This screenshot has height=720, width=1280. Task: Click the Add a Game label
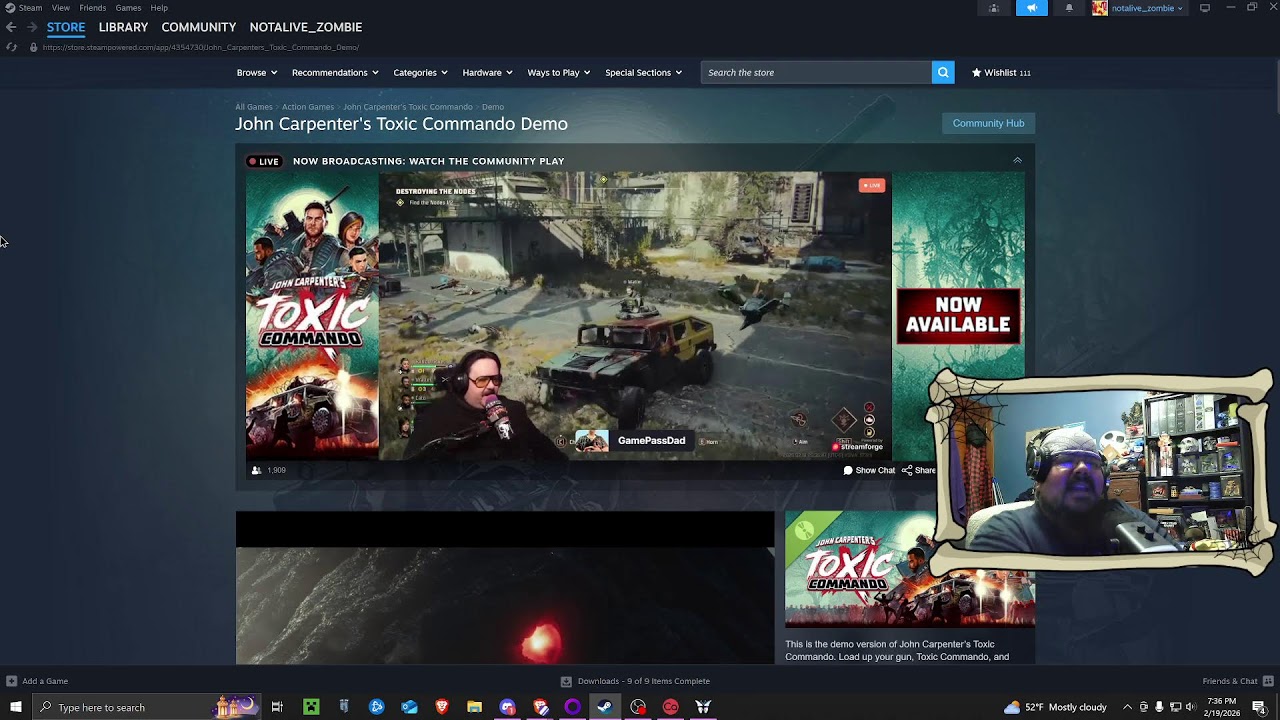[45, 681]
